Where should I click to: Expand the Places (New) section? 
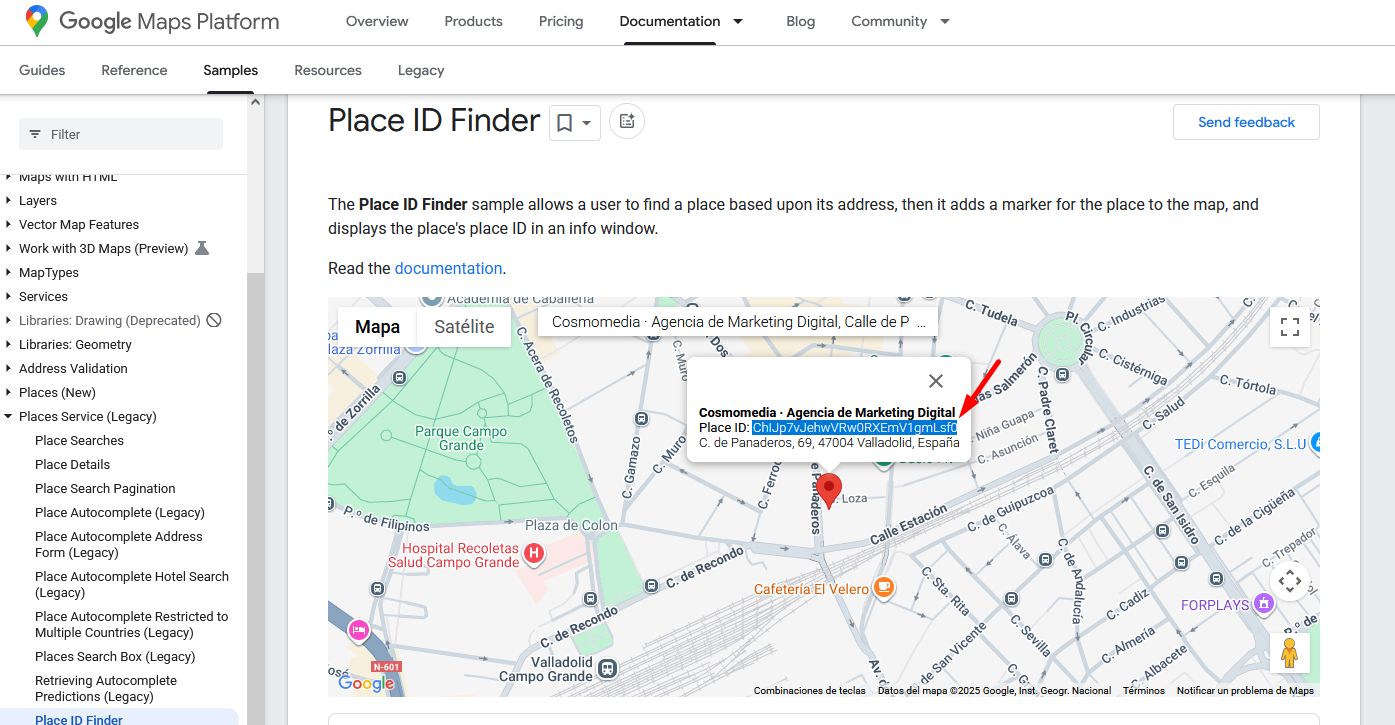point(9,393)
